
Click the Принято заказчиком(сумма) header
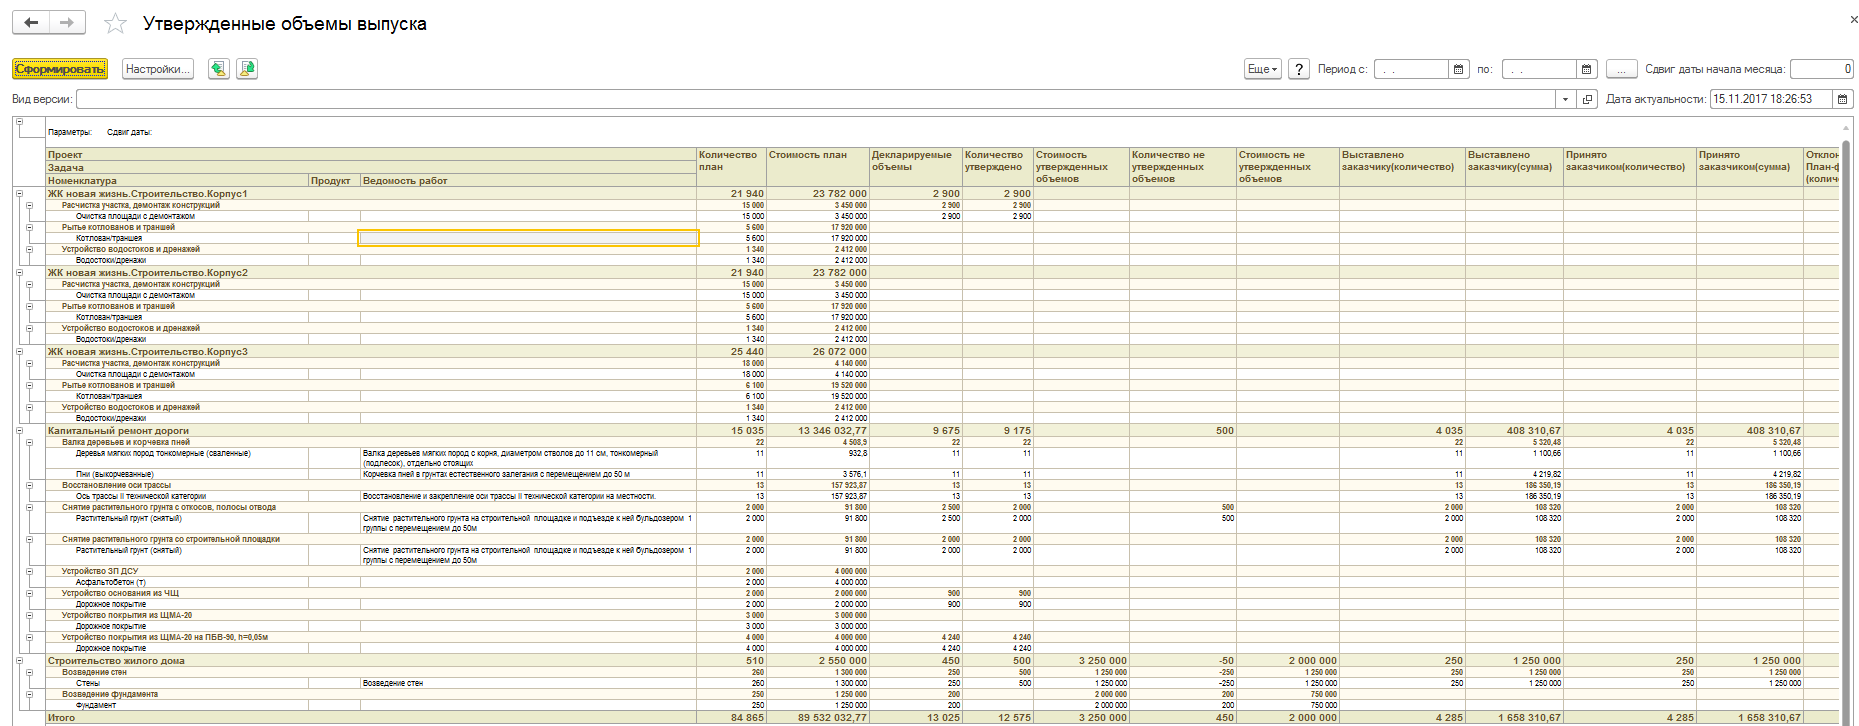coord(1749,167)
